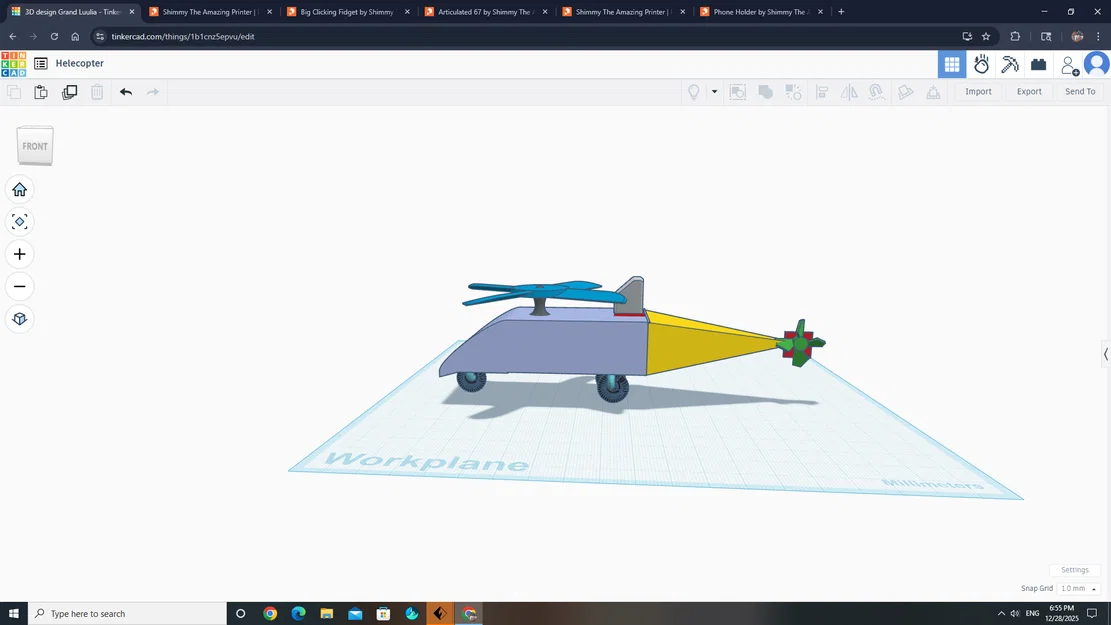
Task: Open Mail app from taskbar
Action: coord(355,614)
